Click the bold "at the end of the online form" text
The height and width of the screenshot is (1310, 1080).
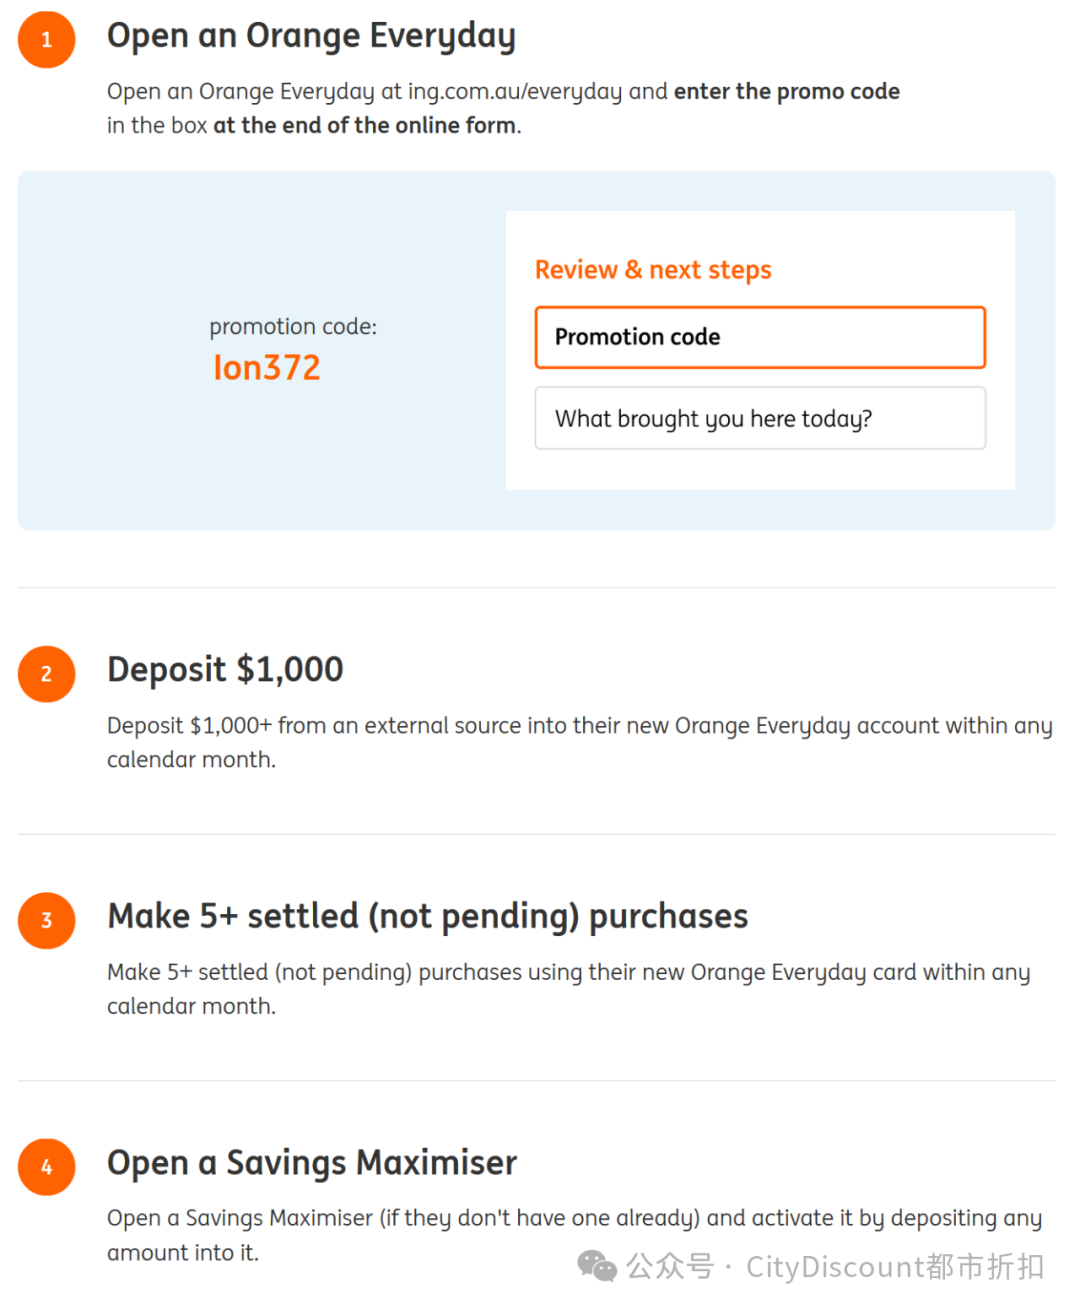tap(364, 126)
